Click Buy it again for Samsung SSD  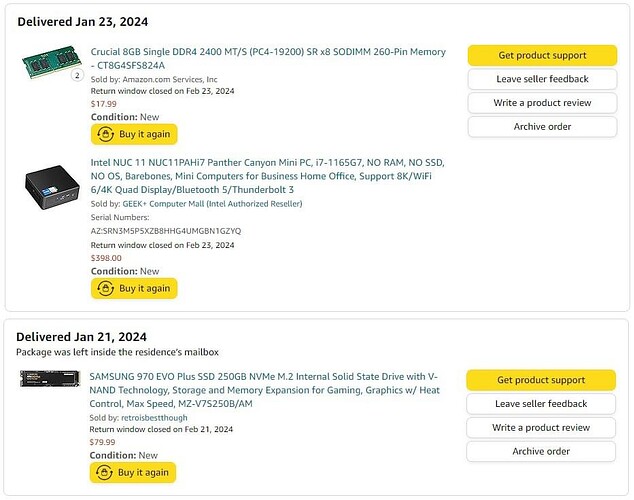click(133, 473)
